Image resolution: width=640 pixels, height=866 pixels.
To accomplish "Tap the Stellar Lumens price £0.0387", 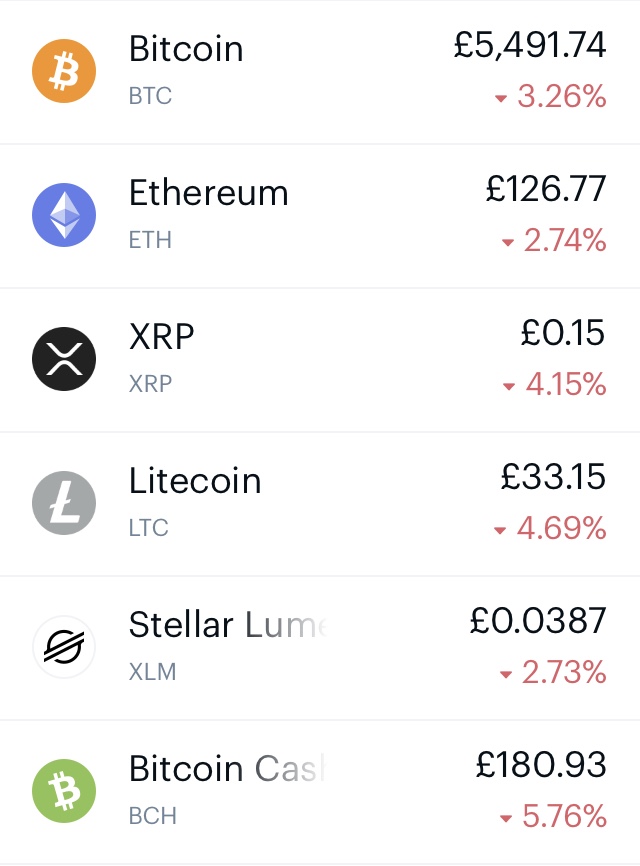I will point(538,621).
